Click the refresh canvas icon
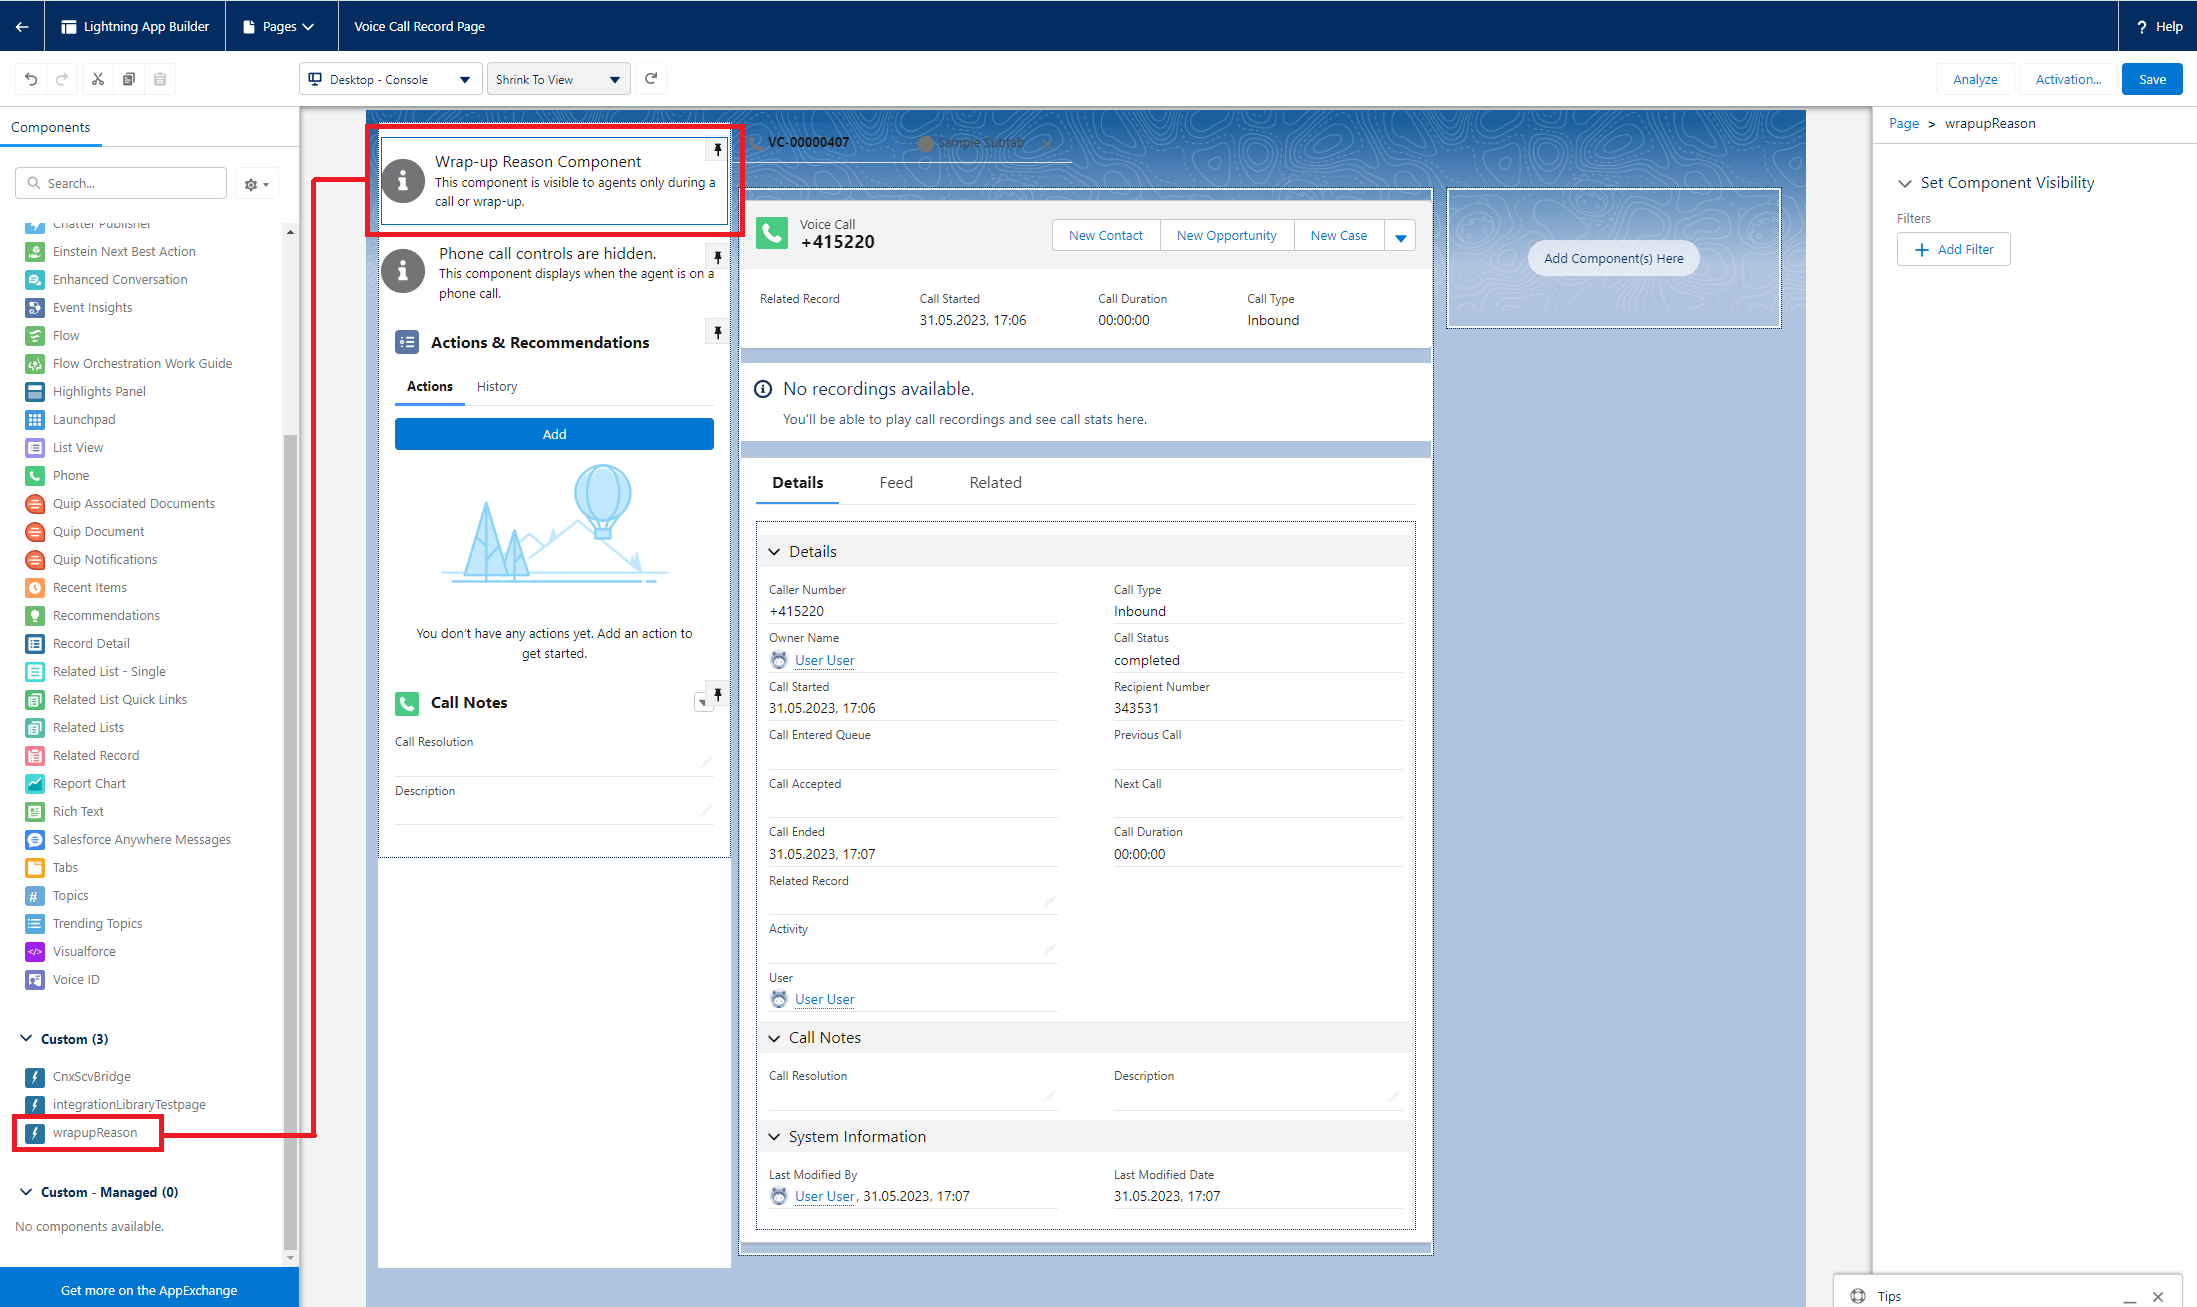This screenshot has height=1307, width=2197. 651,79
